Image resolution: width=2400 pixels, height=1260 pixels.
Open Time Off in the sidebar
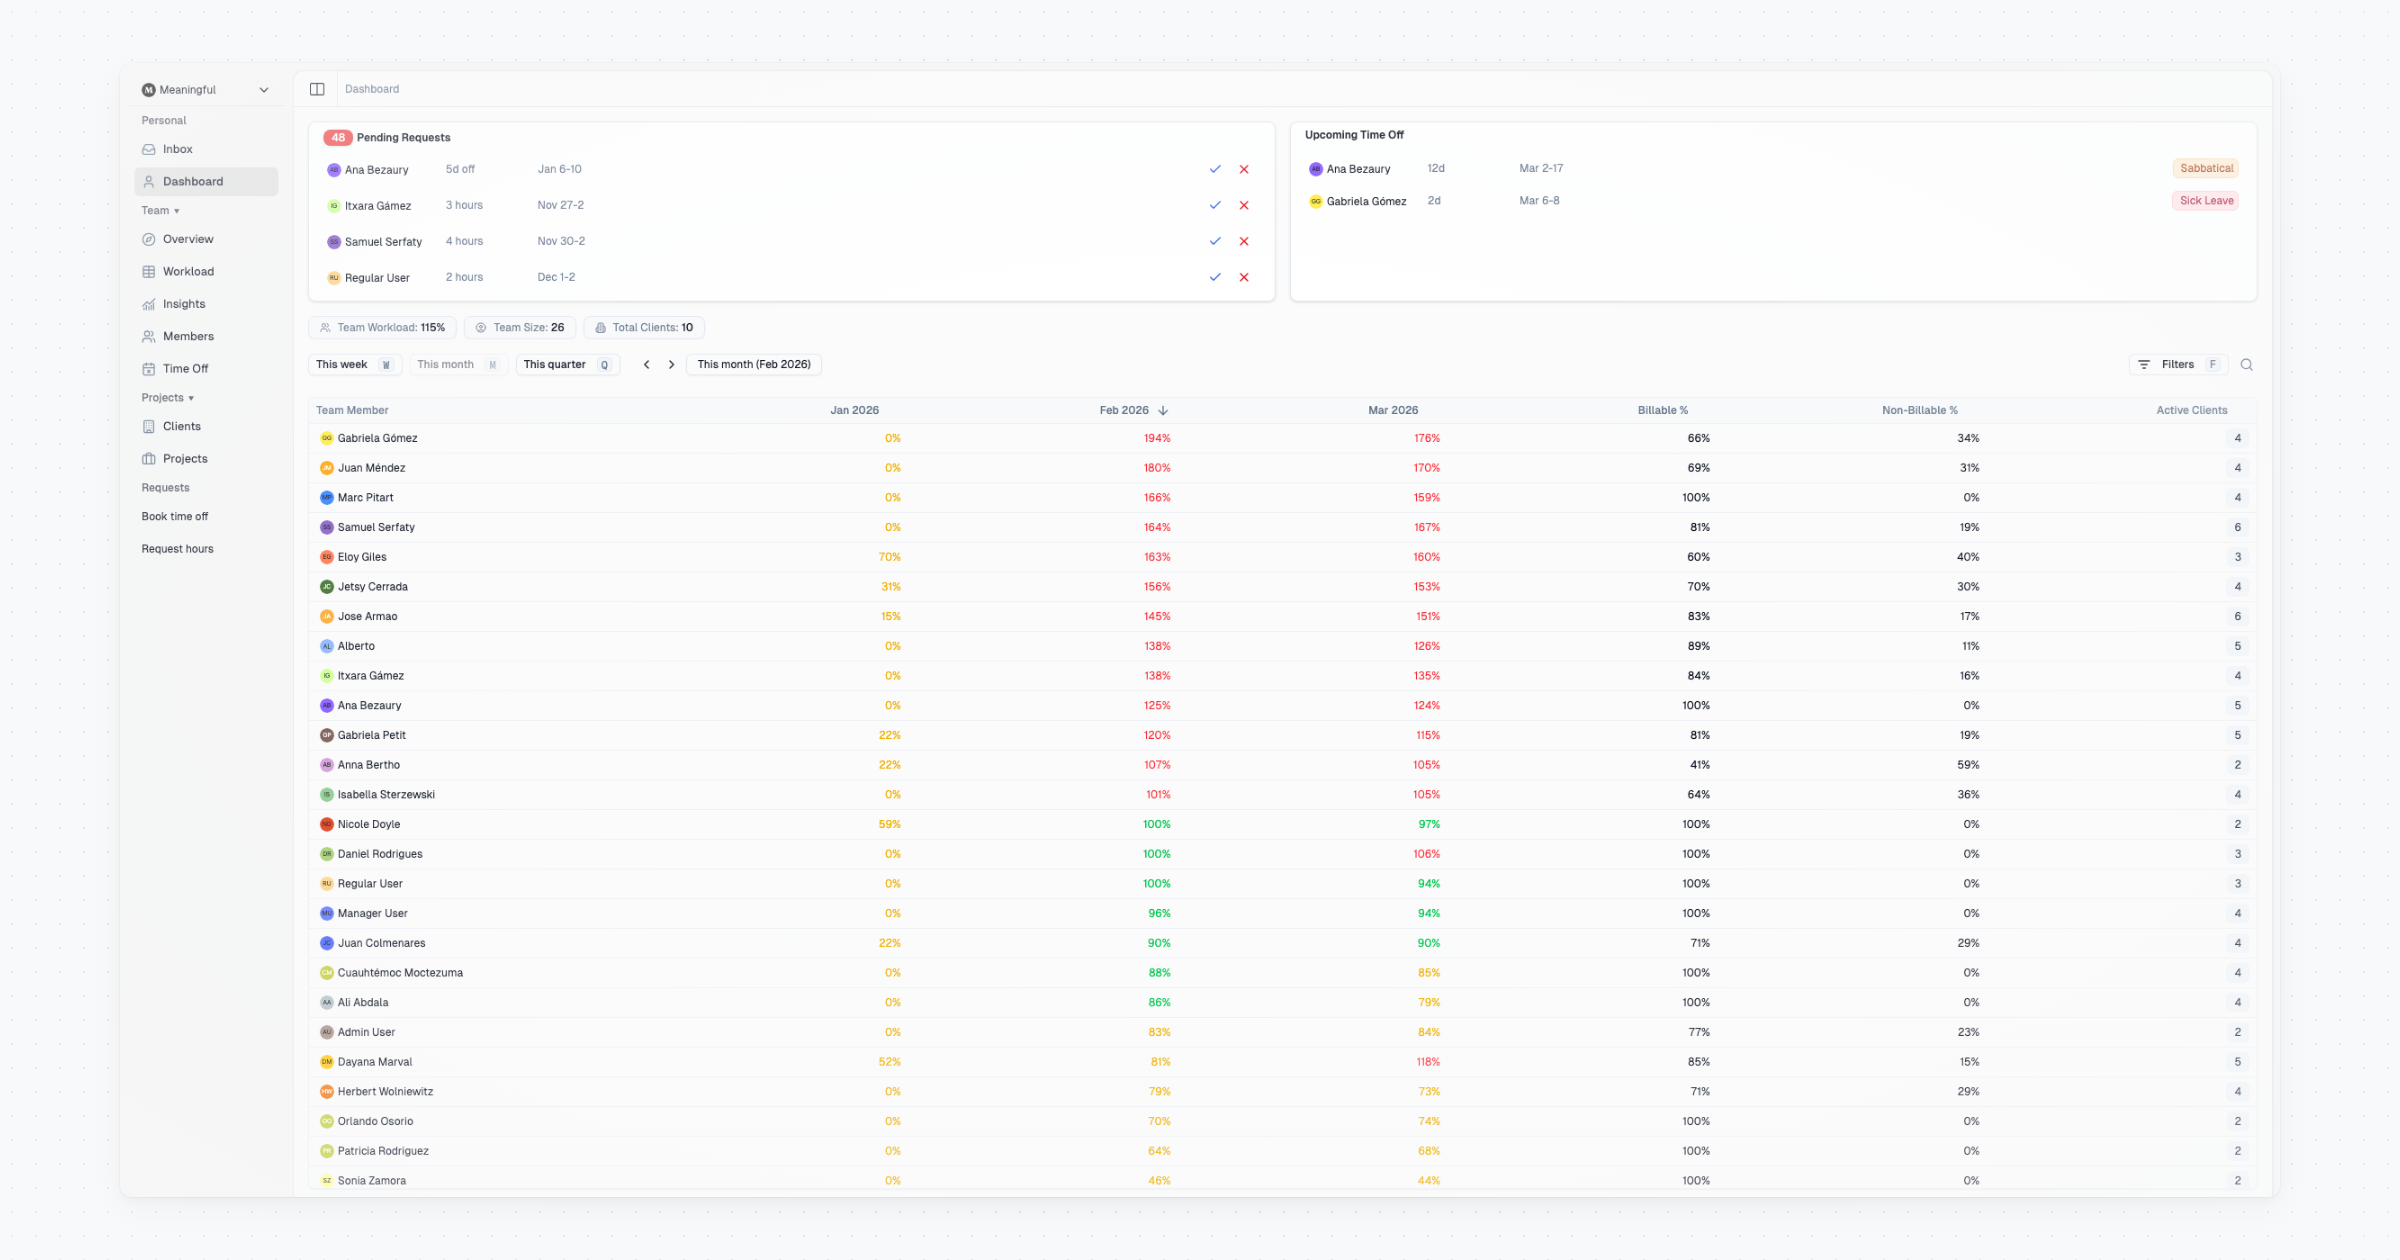pos(186,369)
